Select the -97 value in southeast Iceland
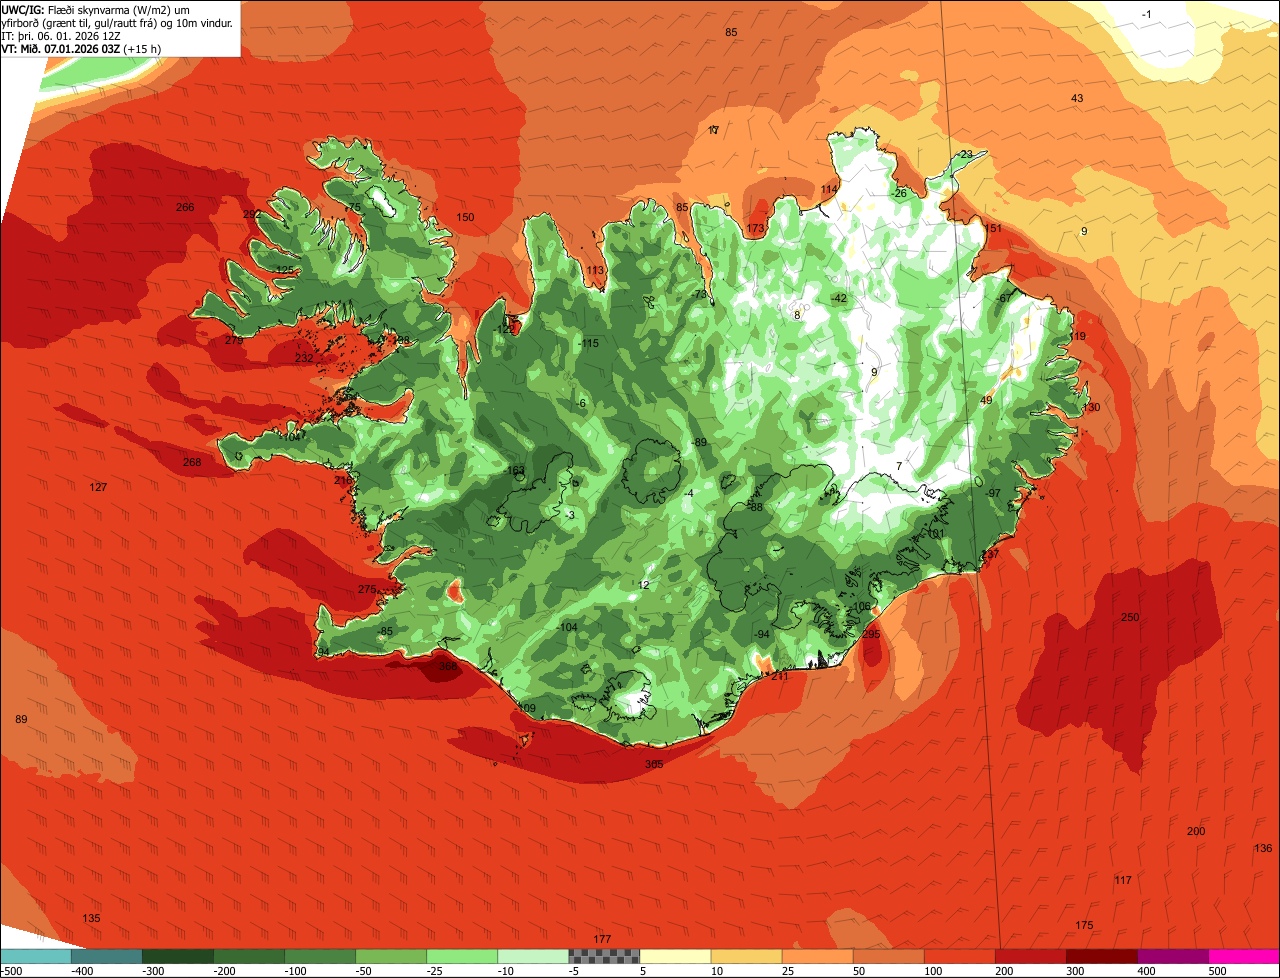This screenshot has width=1280, height=978. click(992, 493)
